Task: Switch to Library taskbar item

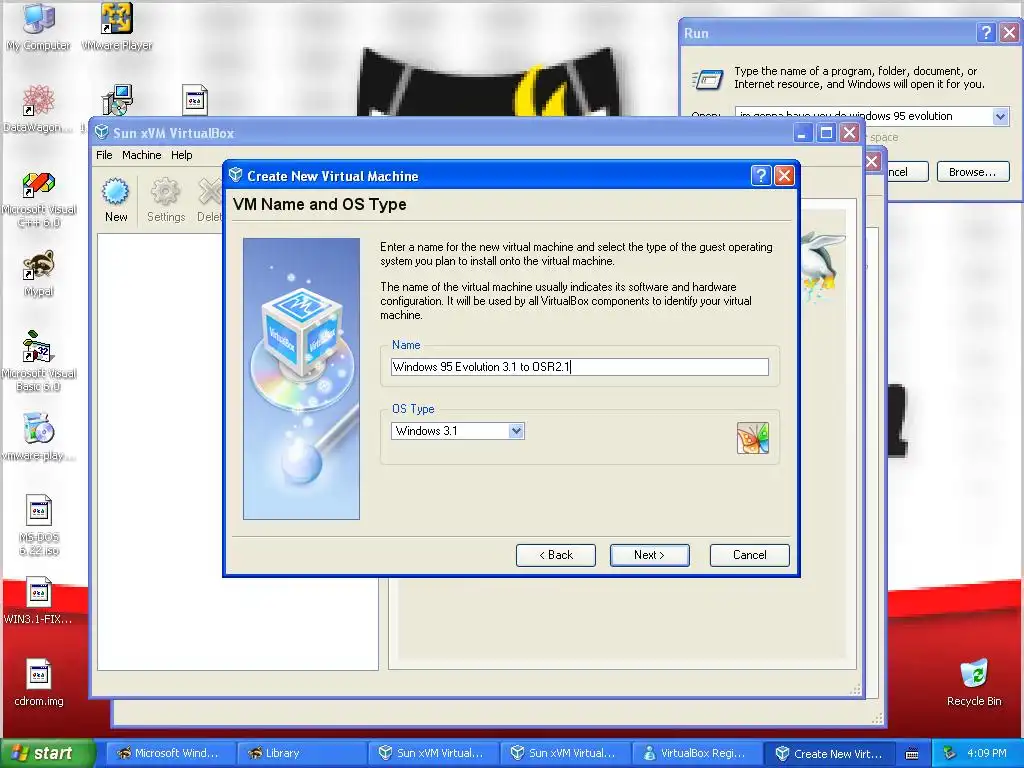Action: (x=300, y=753)
